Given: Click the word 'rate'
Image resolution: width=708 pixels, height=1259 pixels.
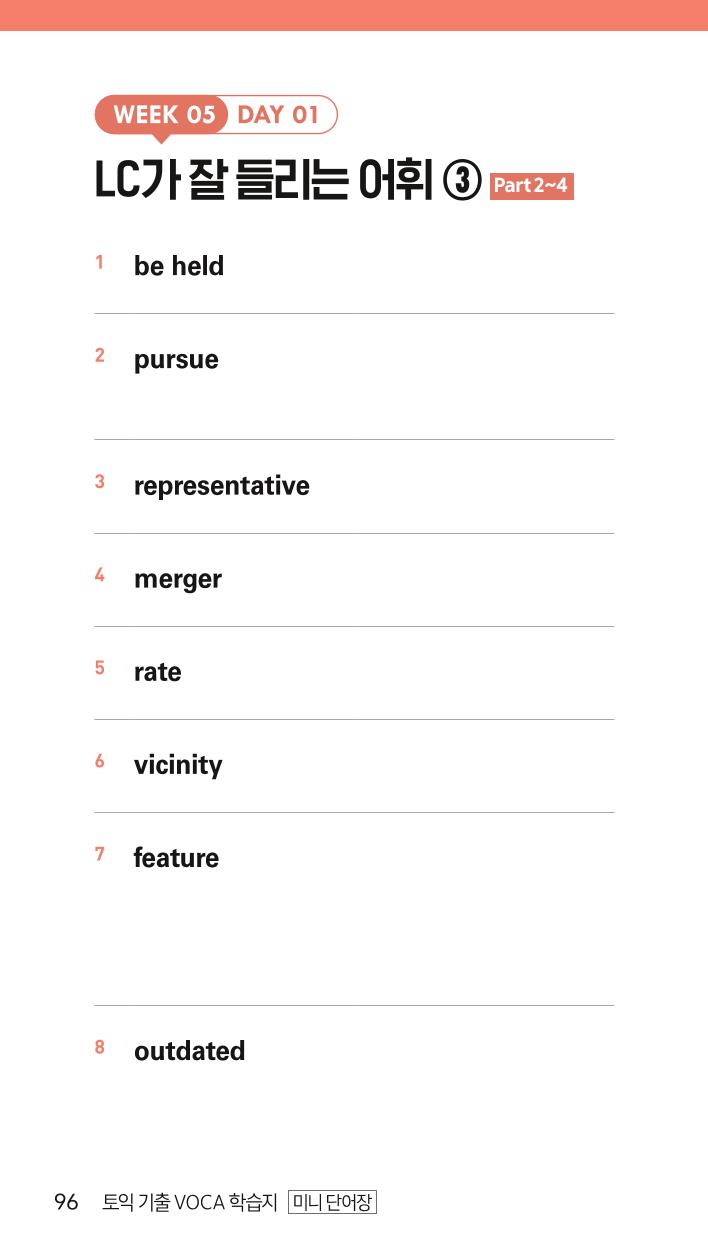Looking at the screenshot, I should click(x=158, y=672).
